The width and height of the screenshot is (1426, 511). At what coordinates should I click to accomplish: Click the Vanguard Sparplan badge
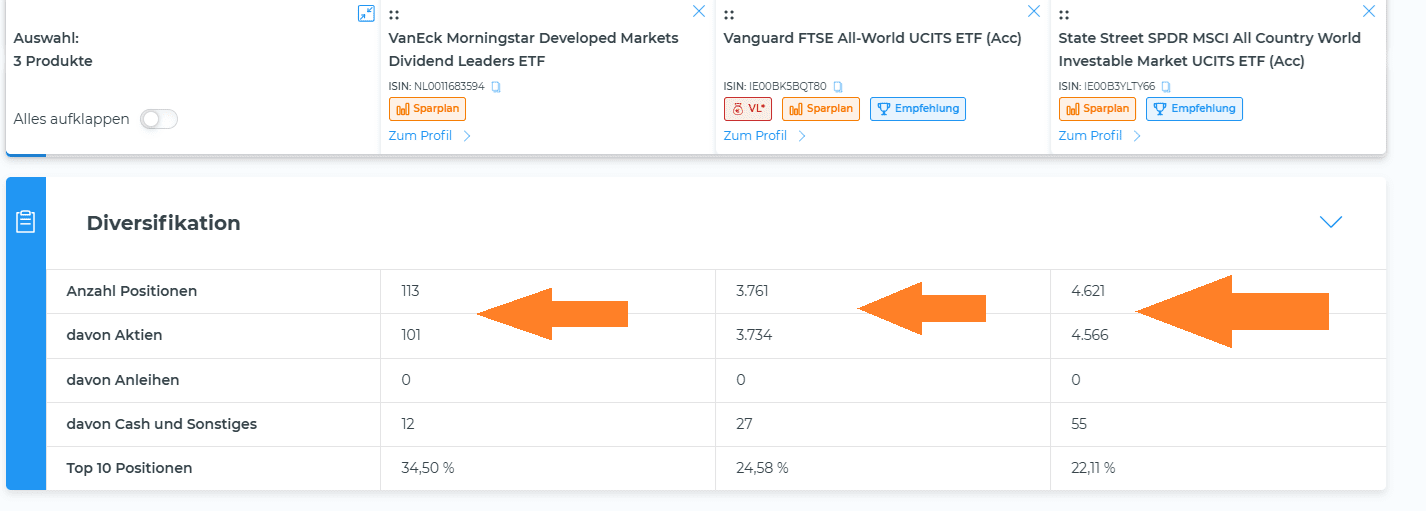(821, 109)
